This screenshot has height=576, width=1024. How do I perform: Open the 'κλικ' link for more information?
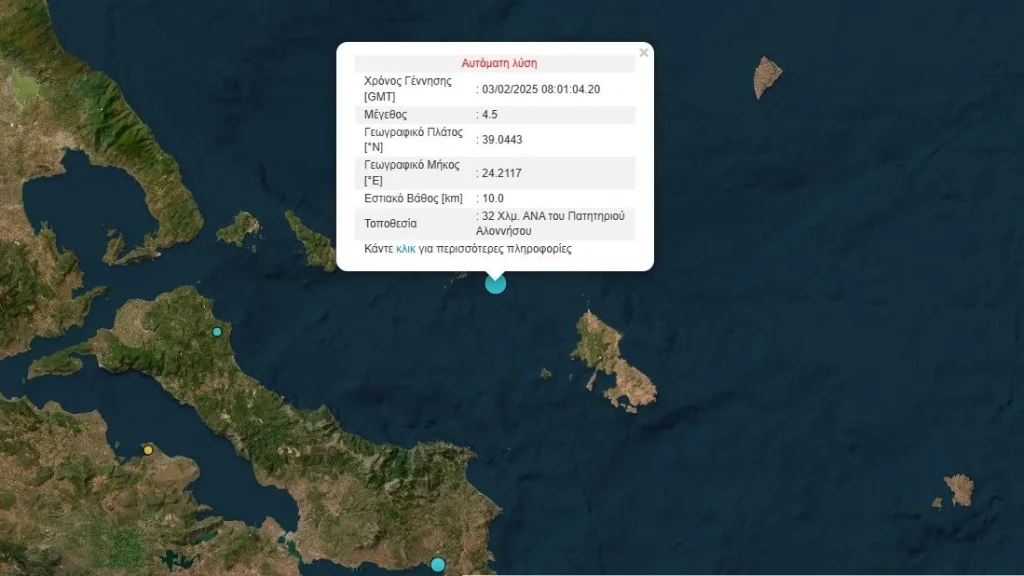(x=406, y=249)
